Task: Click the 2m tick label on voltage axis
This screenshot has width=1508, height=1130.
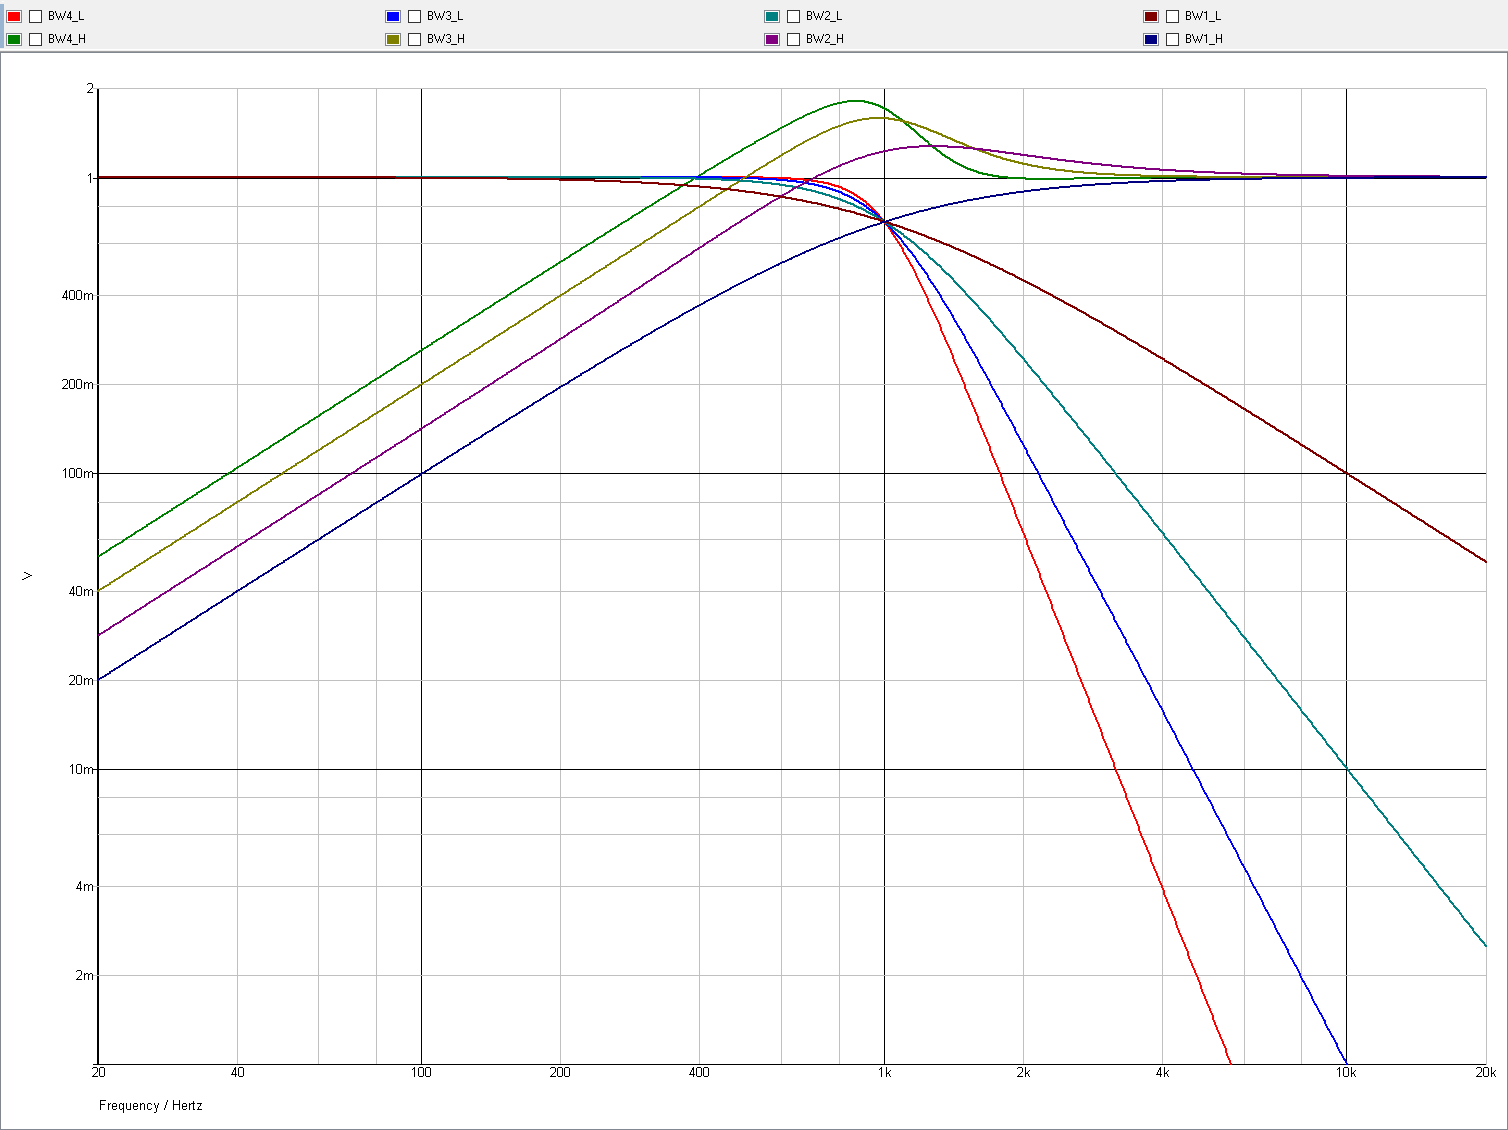Action: [85, 976]
